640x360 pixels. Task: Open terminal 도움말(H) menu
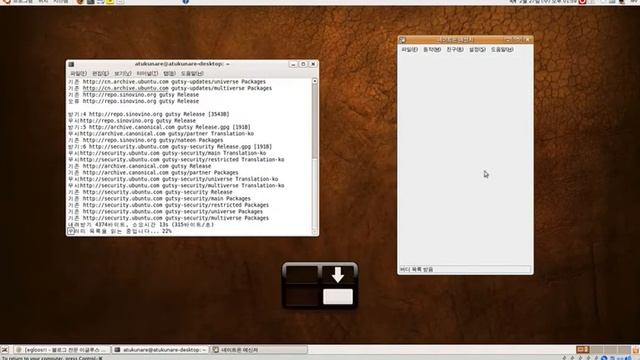click(x=192, y=73)
